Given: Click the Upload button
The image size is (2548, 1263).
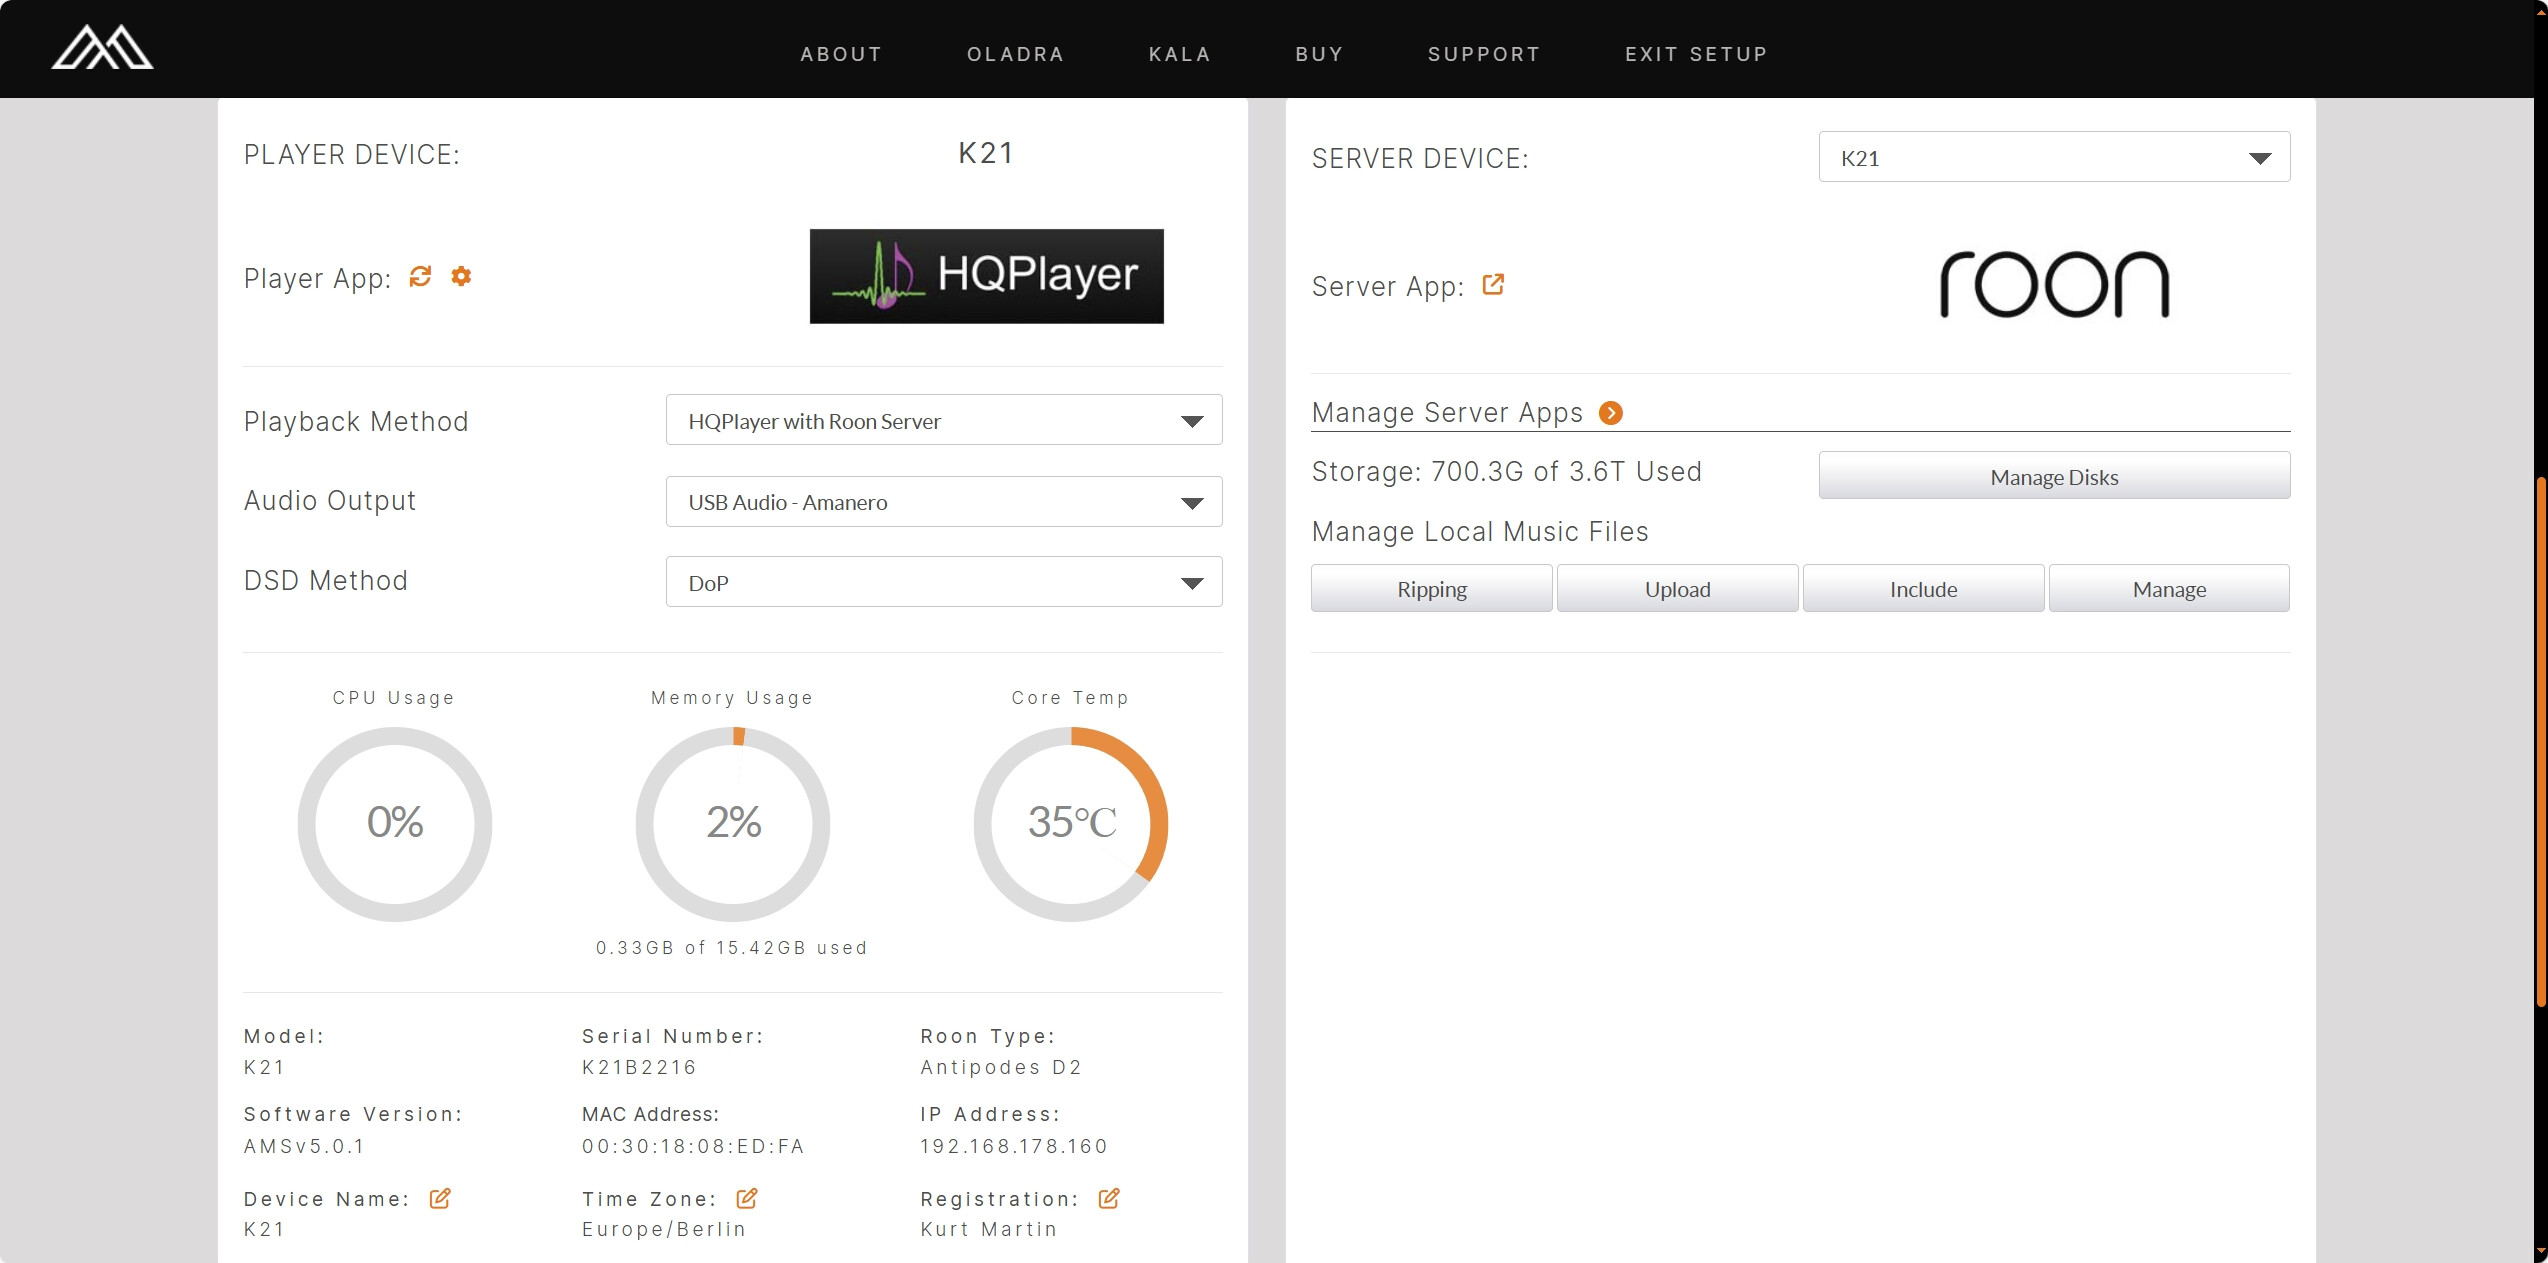Looking at the screenshot, I should coord(1678,588).
